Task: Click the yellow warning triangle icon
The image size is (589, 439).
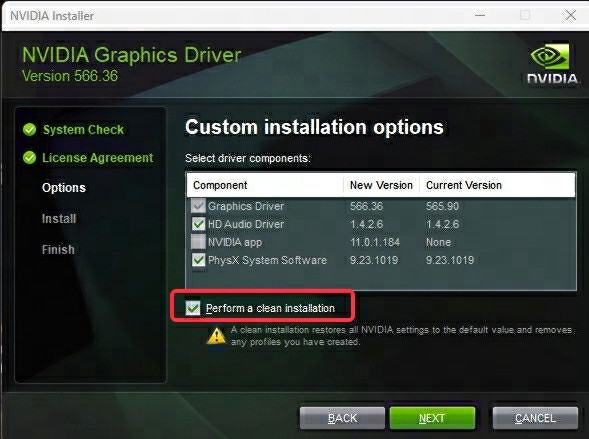Action: 216,335
